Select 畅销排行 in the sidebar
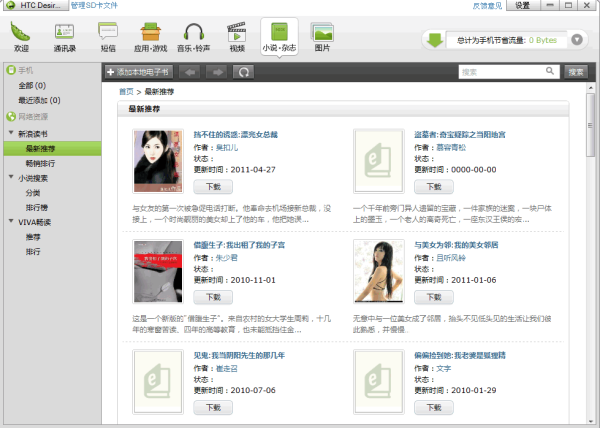The width and height of the screenshot is (600, 428). pos(40,163)
